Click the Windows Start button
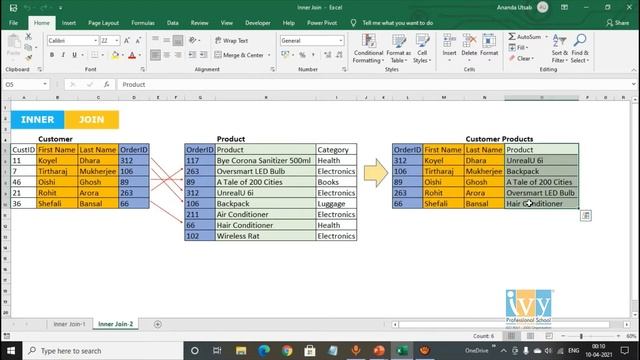 [x=11, y=351]
